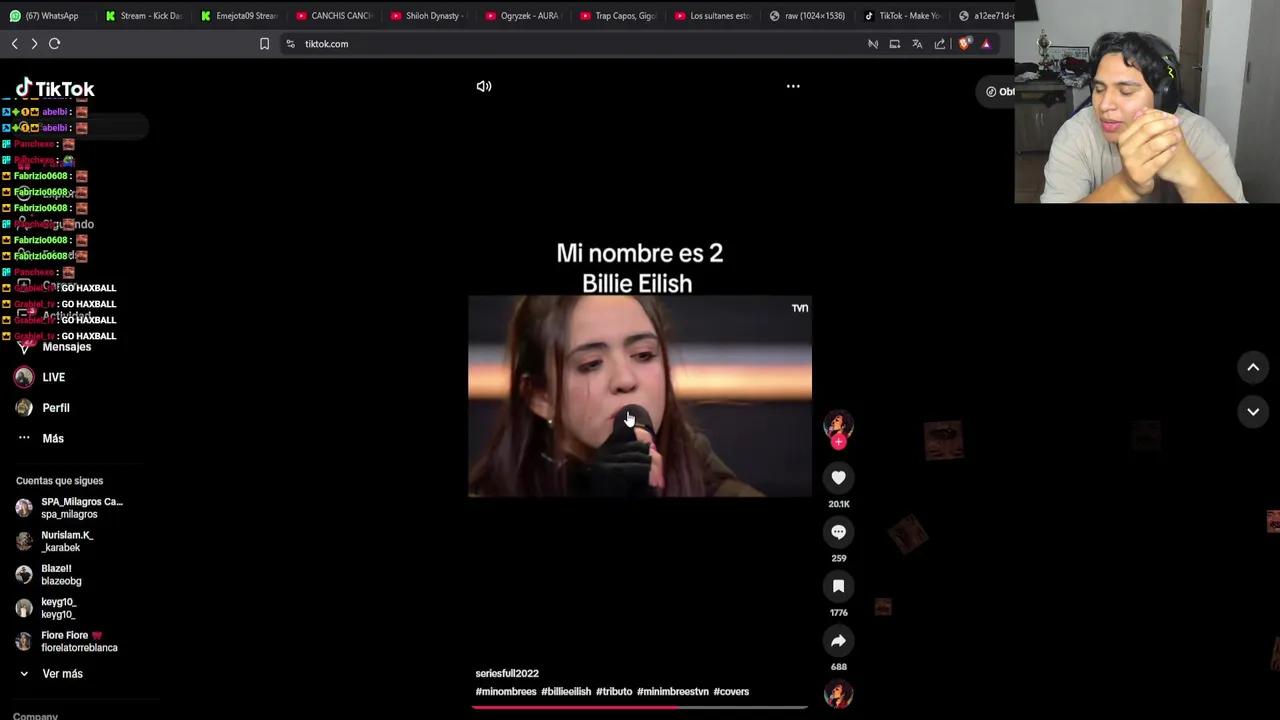Open the keyg10_ account

pyautogui.click(x=46, y=608)
